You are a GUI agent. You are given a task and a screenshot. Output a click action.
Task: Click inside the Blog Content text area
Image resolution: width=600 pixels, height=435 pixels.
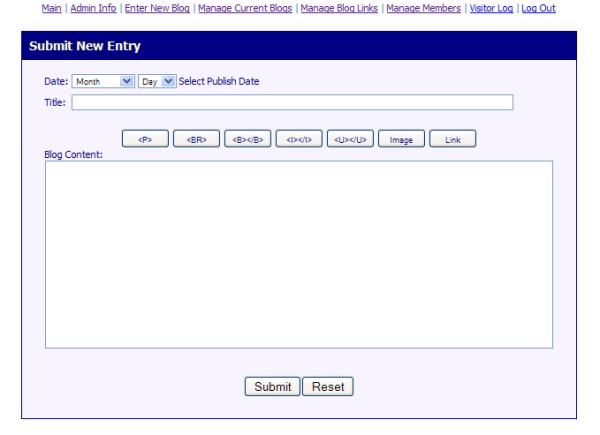298,254
